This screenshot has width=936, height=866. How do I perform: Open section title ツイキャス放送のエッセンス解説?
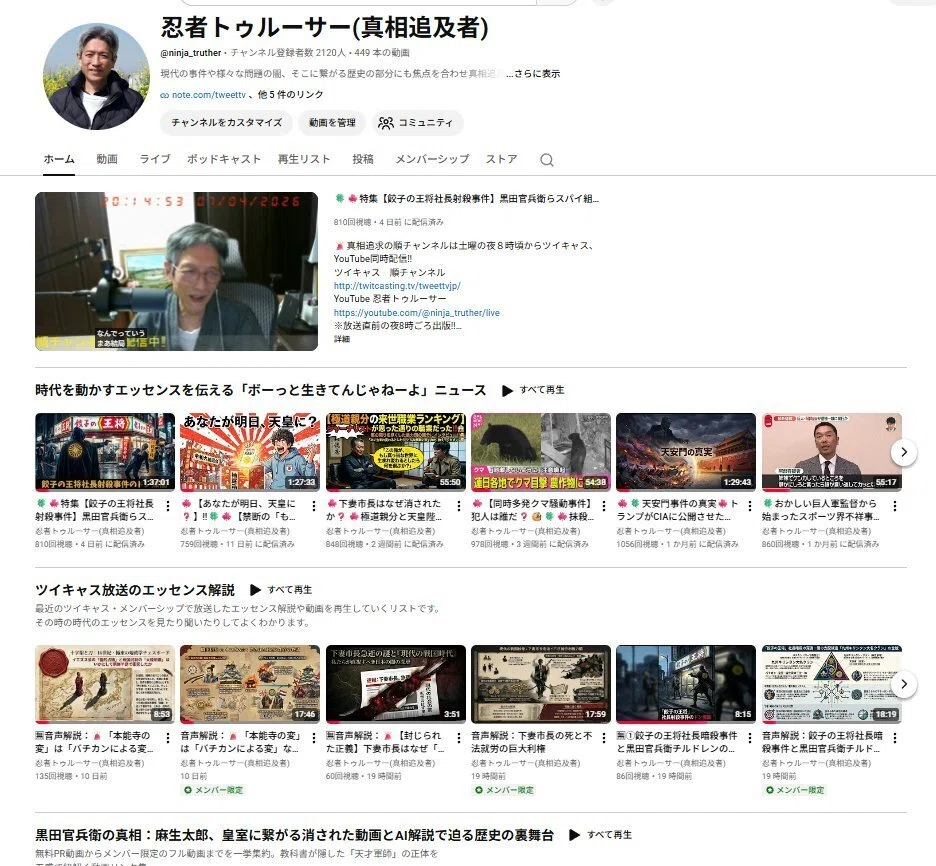tap(135, 590)
